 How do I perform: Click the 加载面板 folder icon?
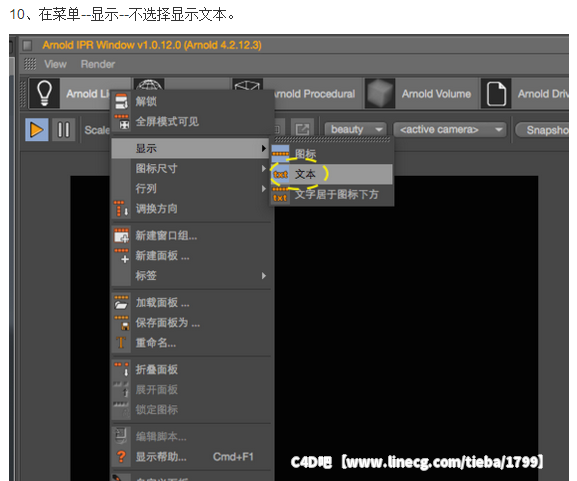click(x=121, y=303)
